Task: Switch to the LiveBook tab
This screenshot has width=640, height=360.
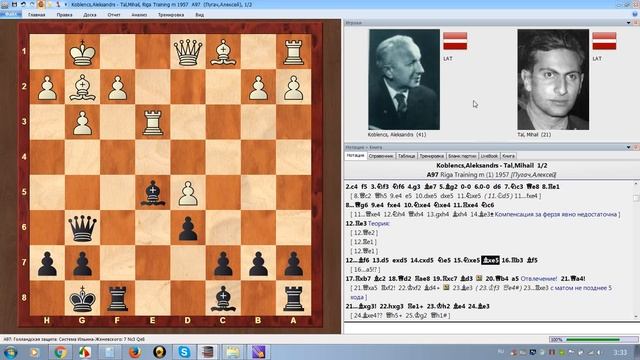Action: tap(489, 156)
